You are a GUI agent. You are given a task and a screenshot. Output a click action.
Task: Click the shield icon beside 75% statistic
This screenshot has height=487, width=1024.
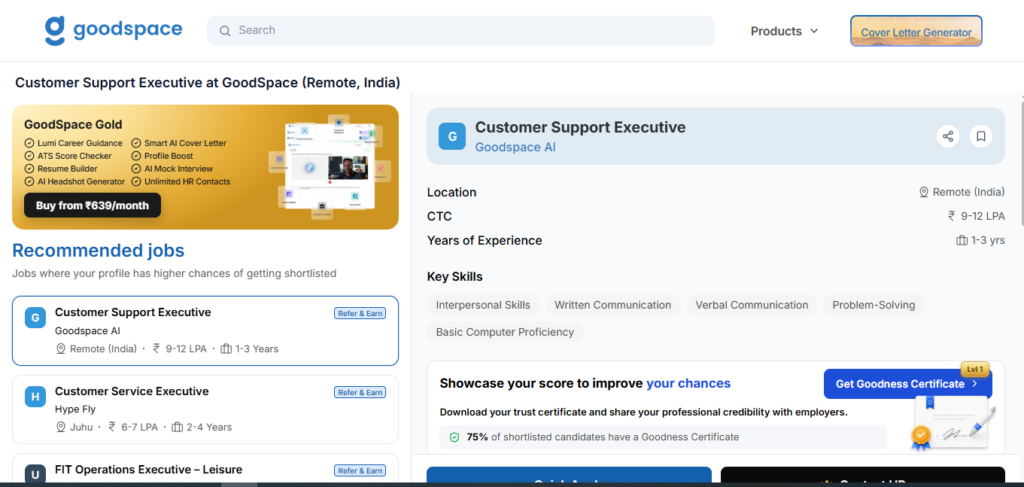pyautogui.click(x=455, y=437)
